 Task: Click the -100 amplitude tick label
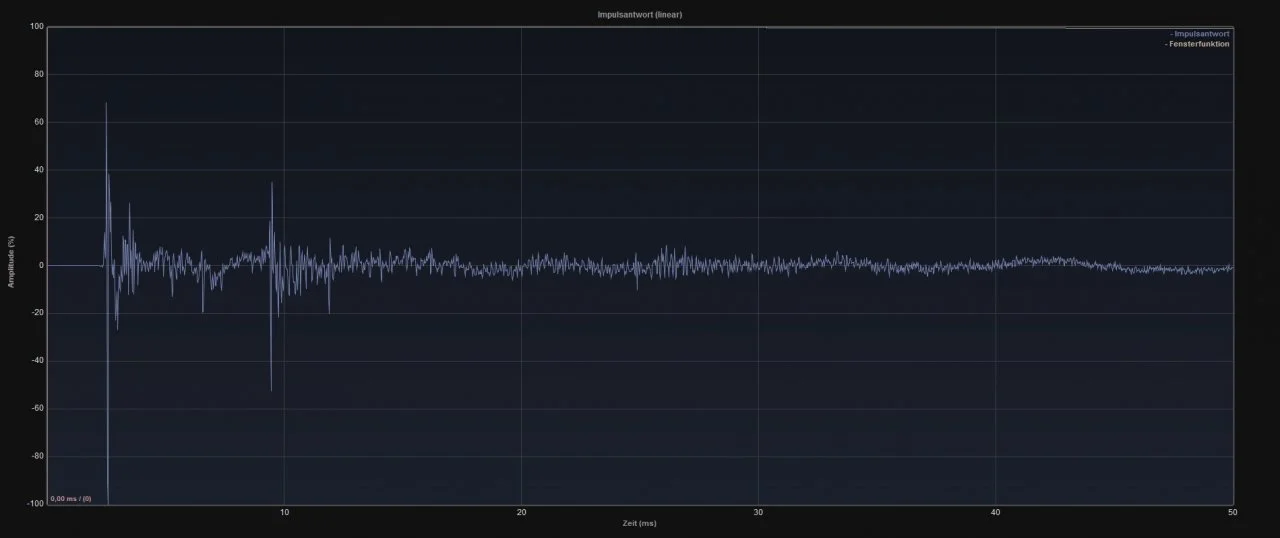click(x=35, y=504)
